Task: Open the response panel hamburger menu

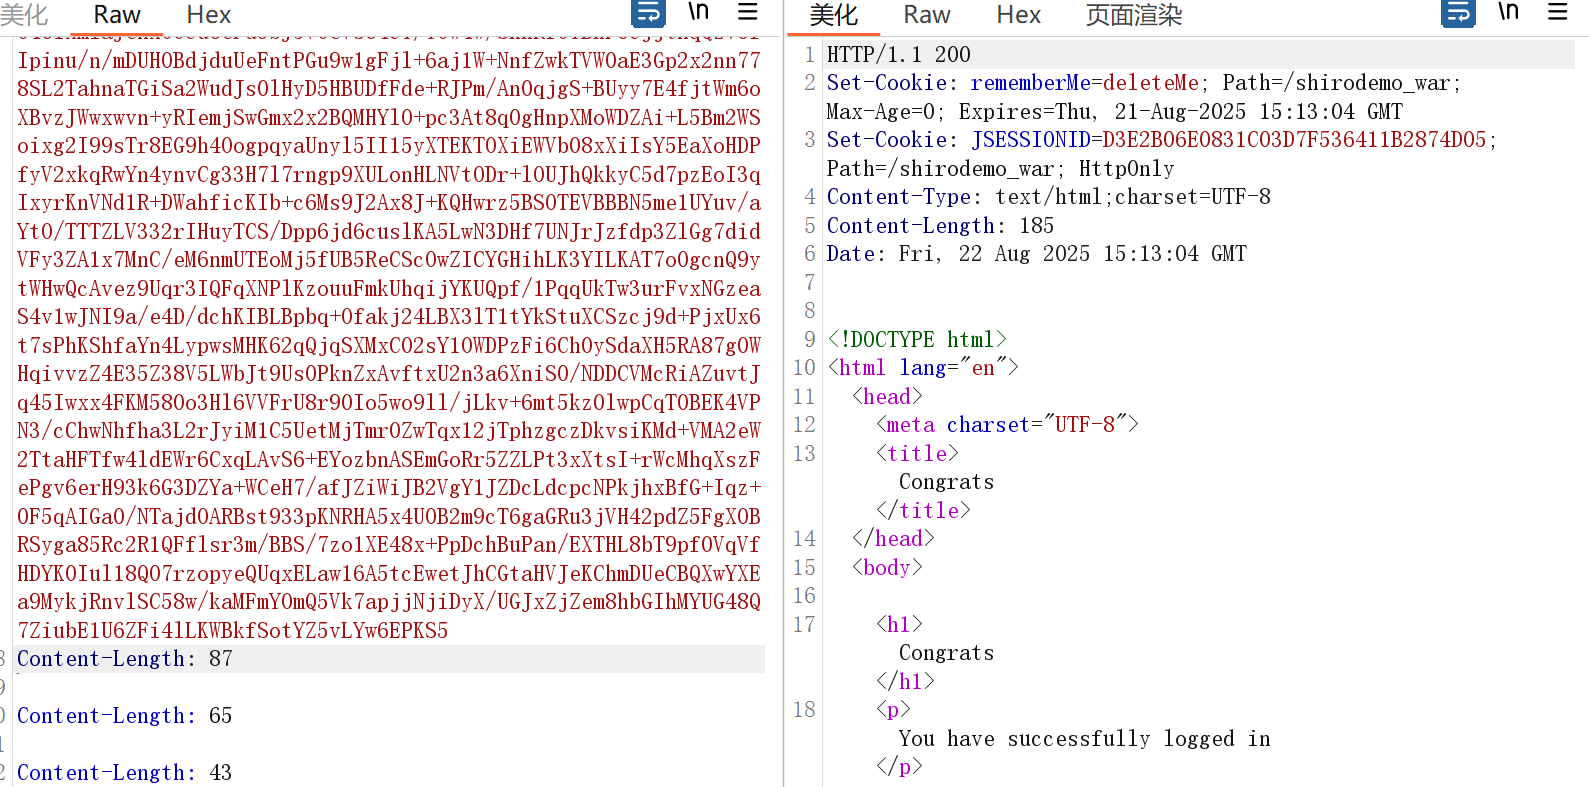Action: click(1557, 12)
